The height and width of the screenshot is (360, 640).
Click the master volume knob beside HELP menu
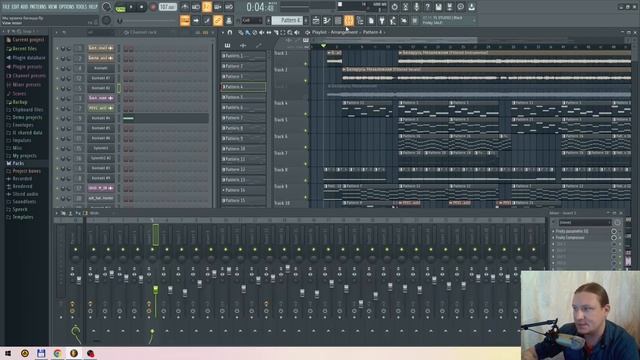[107, 7]
